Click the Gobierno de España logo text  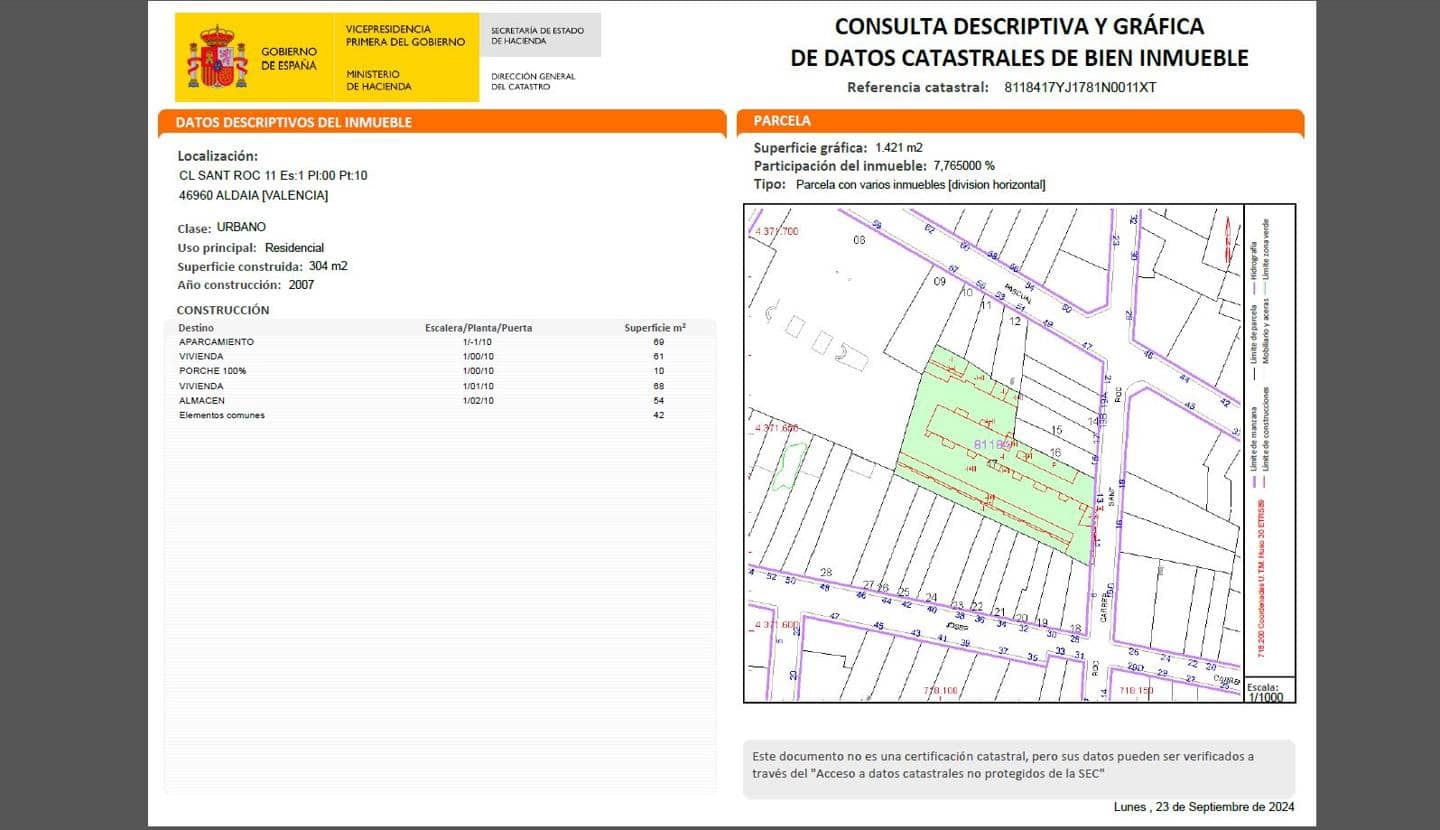coord(289,58)
